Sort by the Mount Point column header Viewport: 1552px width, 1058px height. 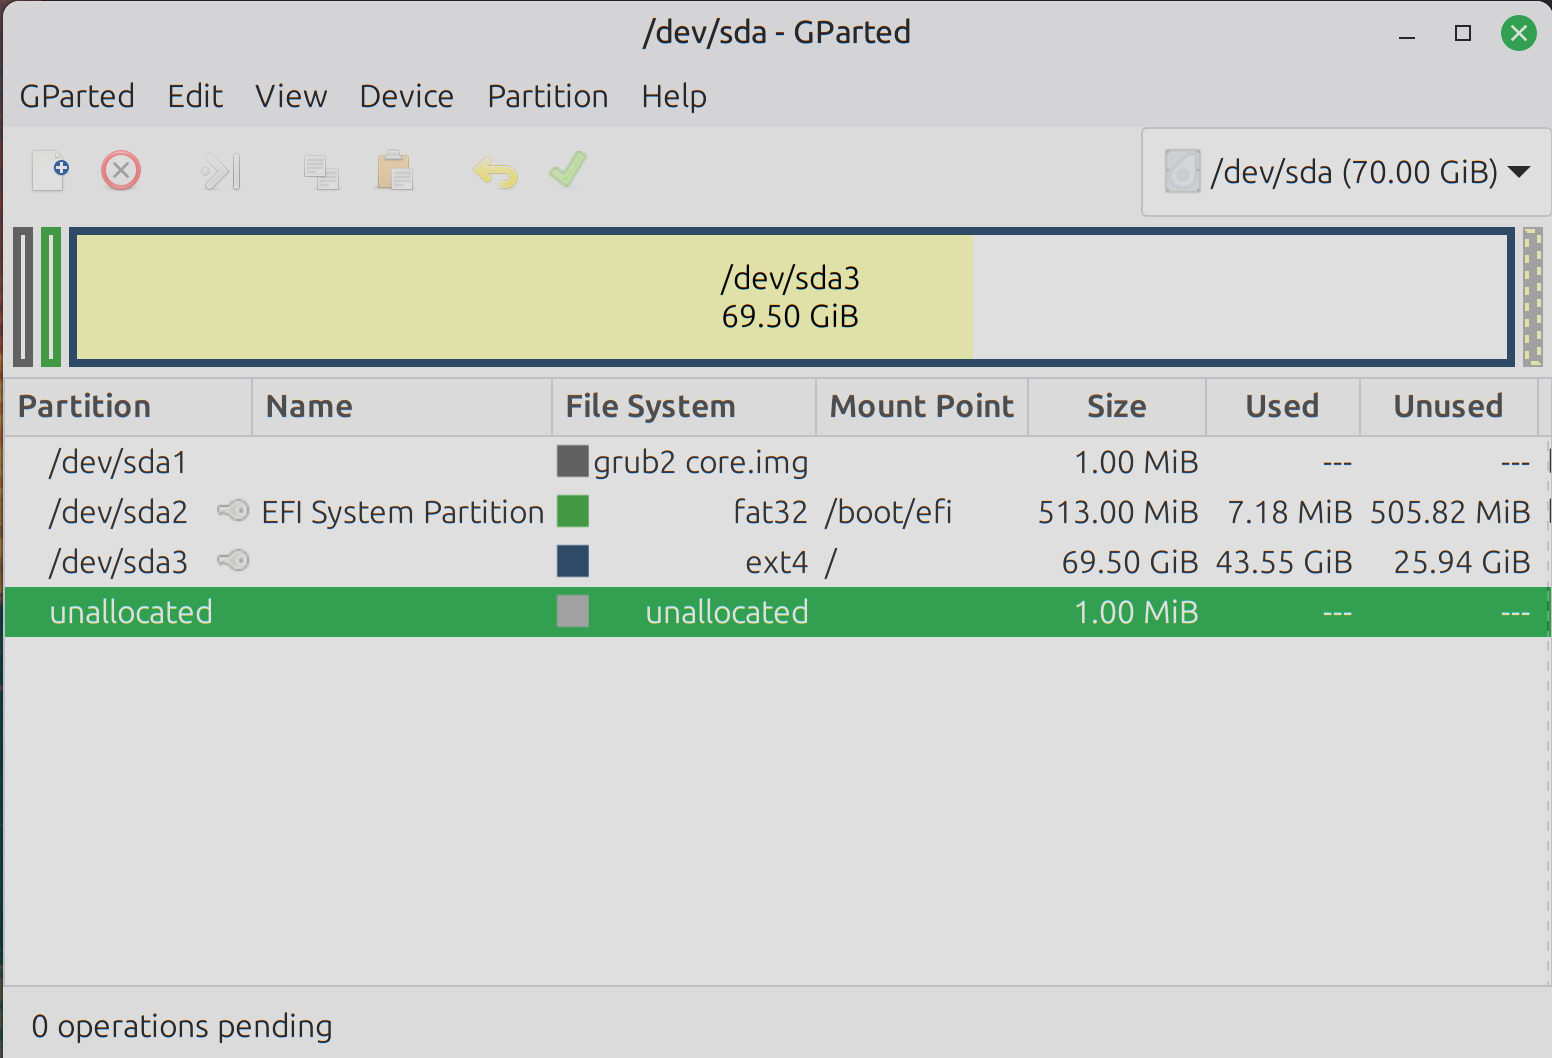(x=922, y=407)
